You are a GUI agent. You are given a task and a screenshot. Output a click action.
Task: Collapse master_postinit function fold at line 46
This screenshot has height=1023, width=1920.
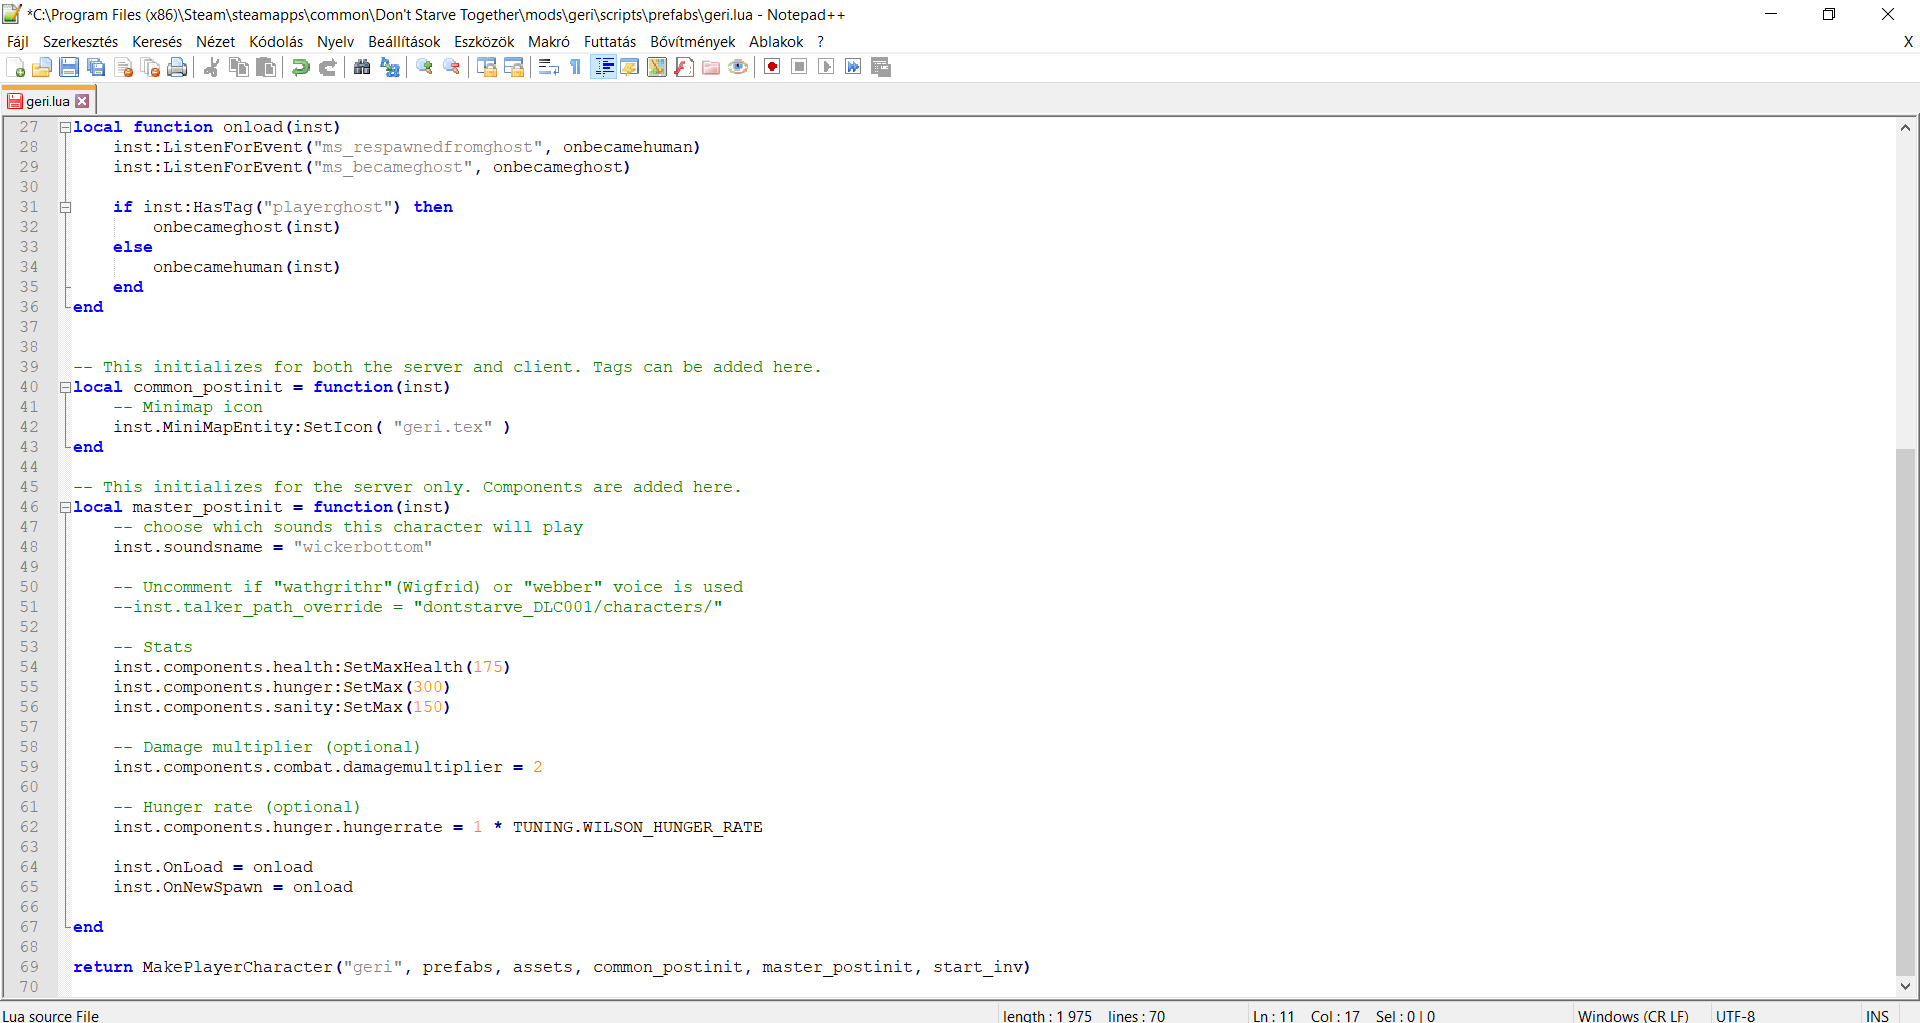(x=65, y=507)
